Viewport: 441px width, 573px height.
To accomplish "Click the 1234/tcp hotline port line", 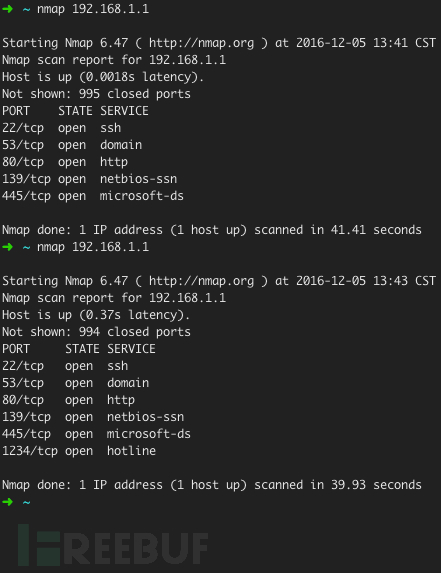I will 79,451.
